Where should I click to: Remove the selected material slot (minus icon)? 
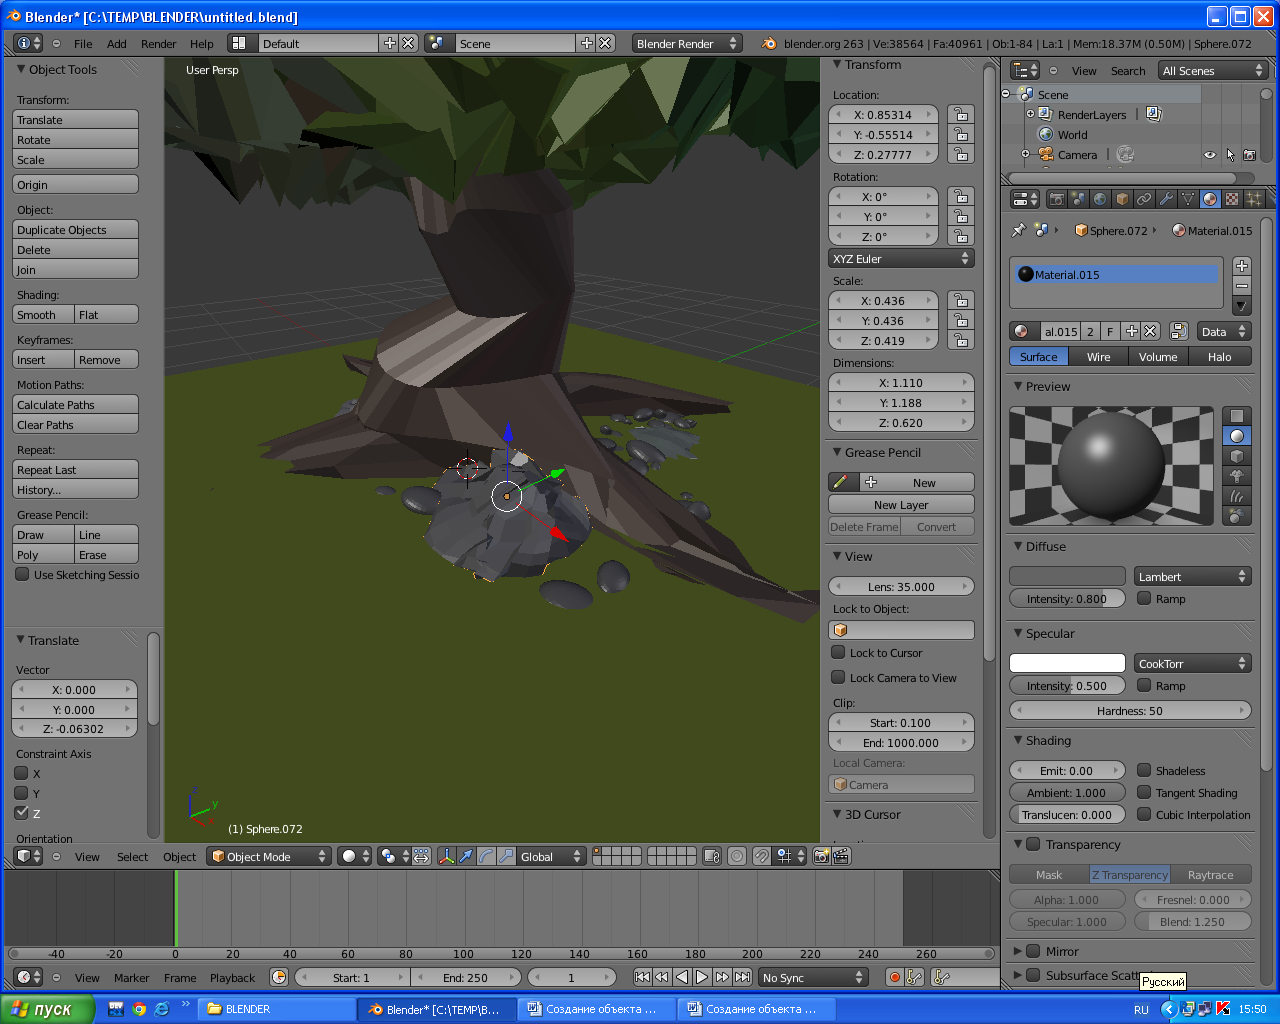click(x=1242, y=286)
